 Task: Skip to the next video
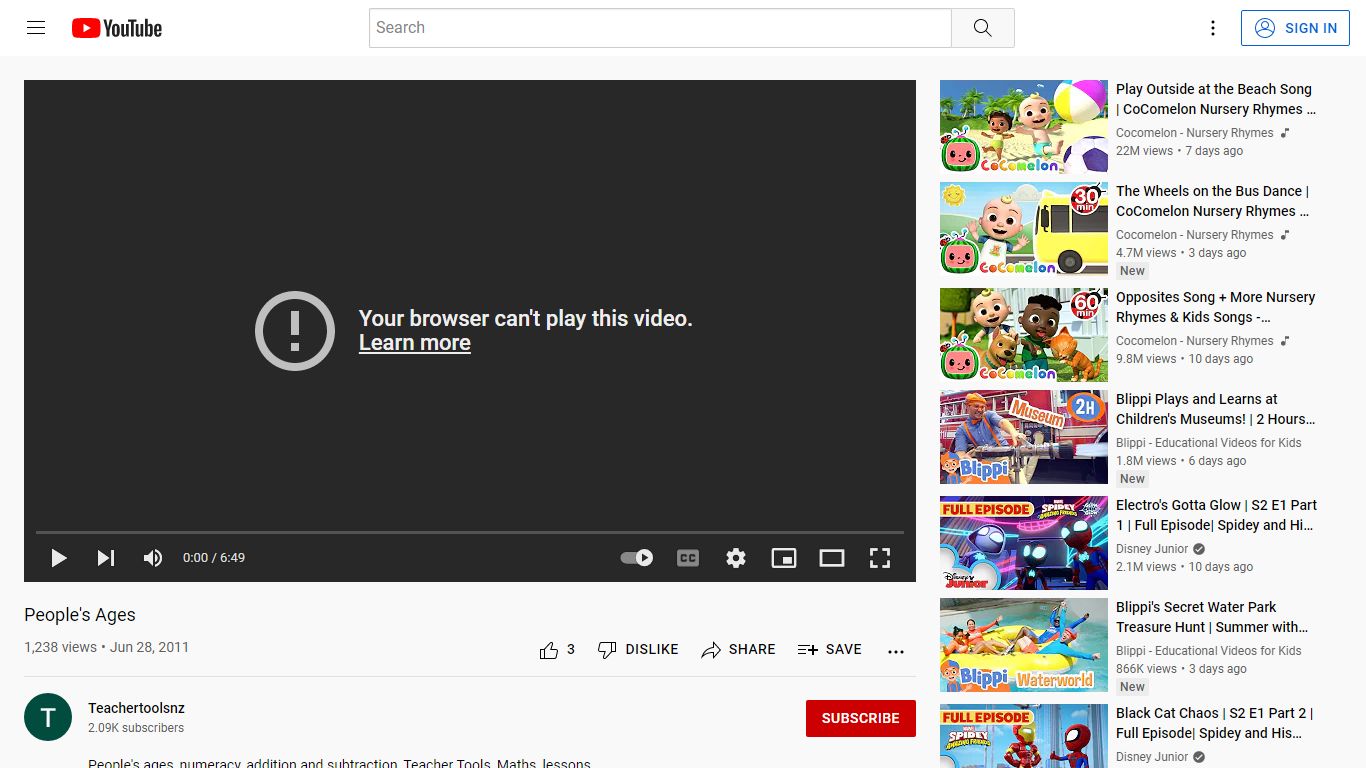(106, 558)
